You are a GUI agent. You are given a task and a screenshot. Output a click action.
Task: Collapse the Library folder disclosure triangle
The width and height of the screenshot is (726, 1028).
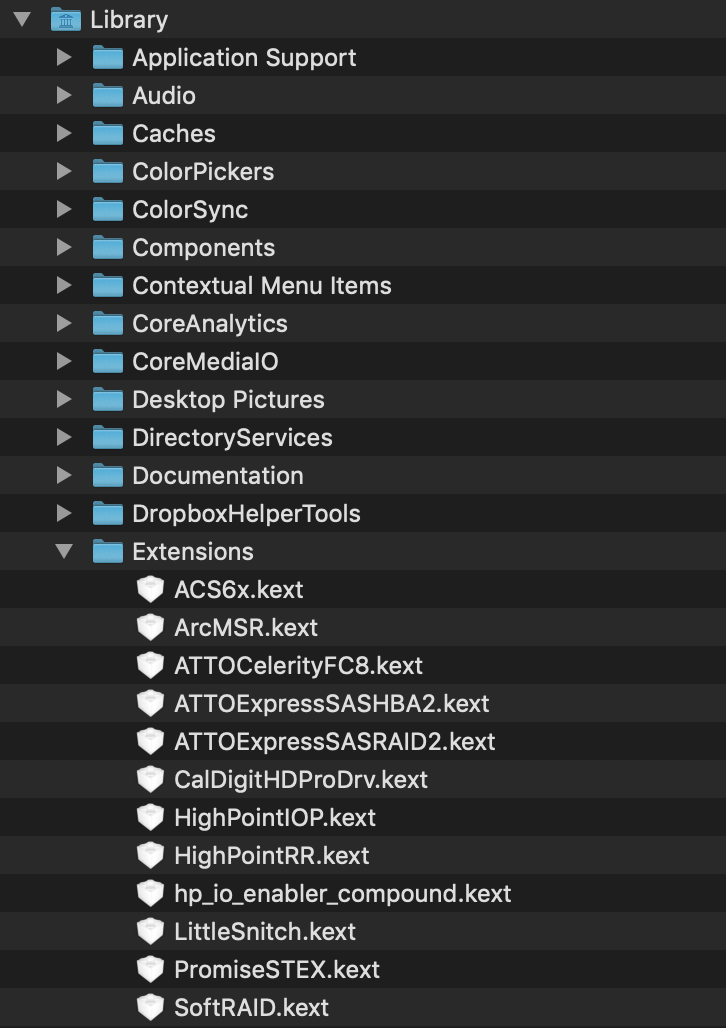pyautogui.click(x=22, y=19)
